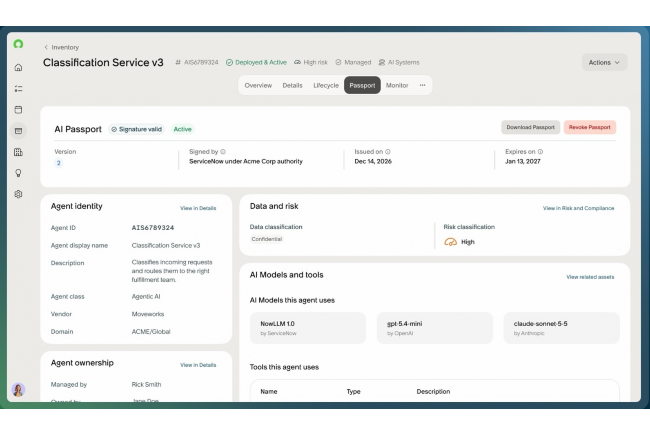Select the Passport tab
This screenshot has width=650, height=433.
pos(362,85)
